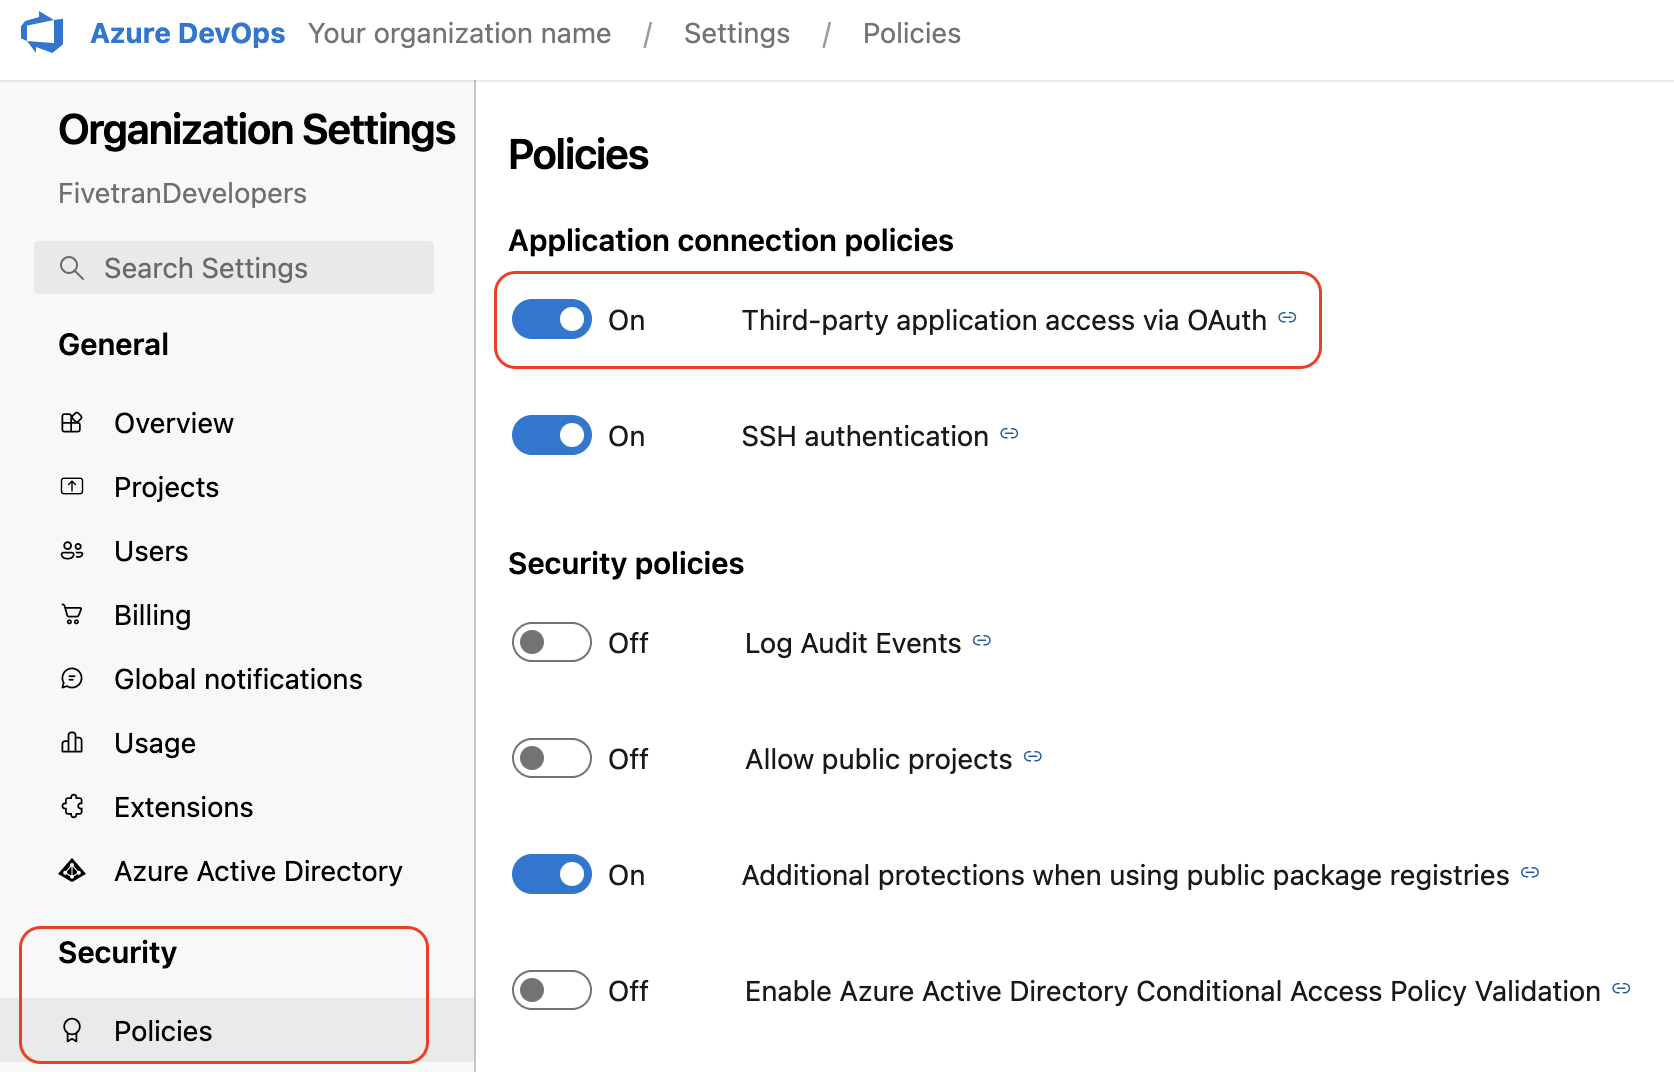
Task: Click the Azure DevOps home link
Action: 187,33
